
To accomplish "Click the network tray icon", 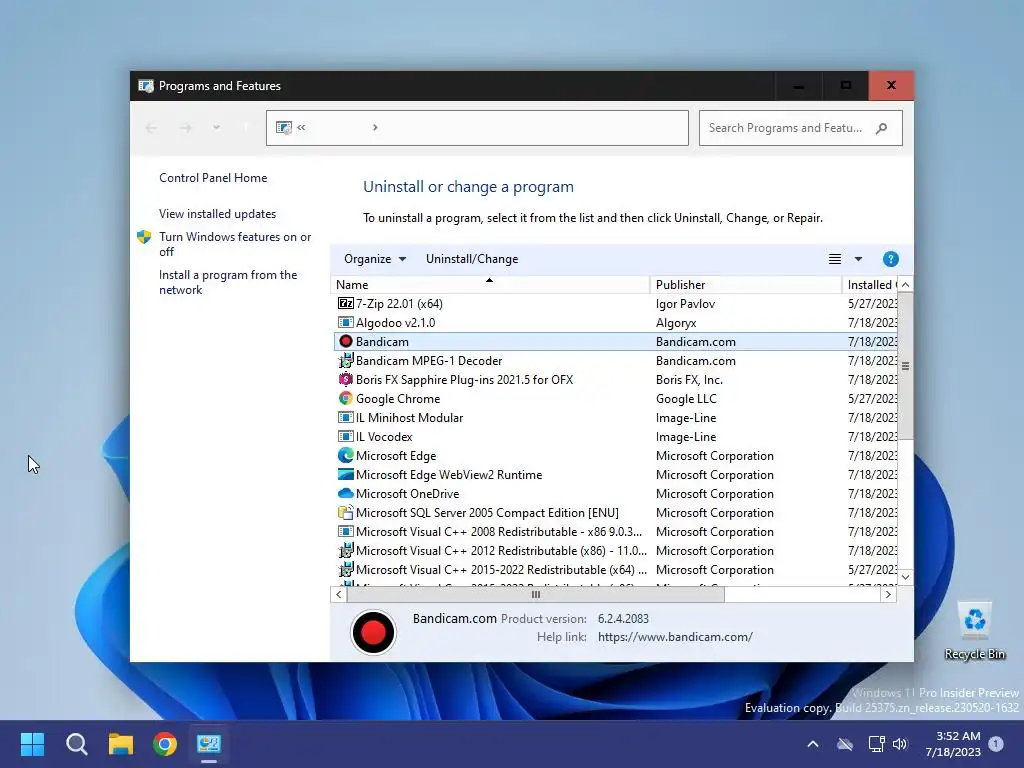I will point(876,744).
